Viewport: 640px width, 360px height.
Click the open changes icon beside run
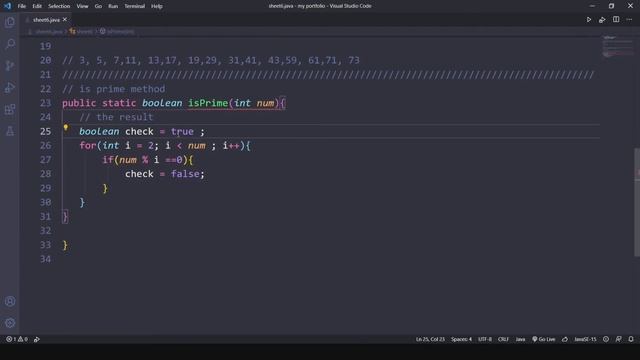[x=602, y=20]
